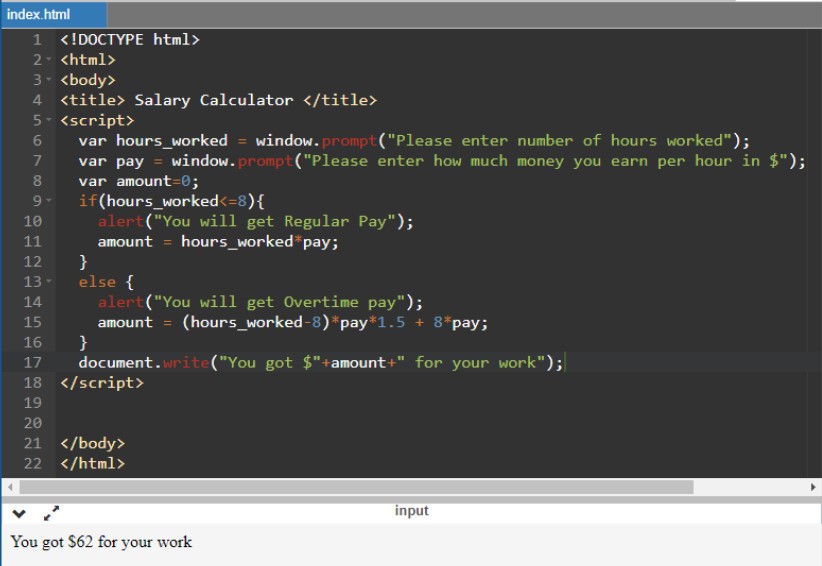Collapse the if block on line 9

49,201
